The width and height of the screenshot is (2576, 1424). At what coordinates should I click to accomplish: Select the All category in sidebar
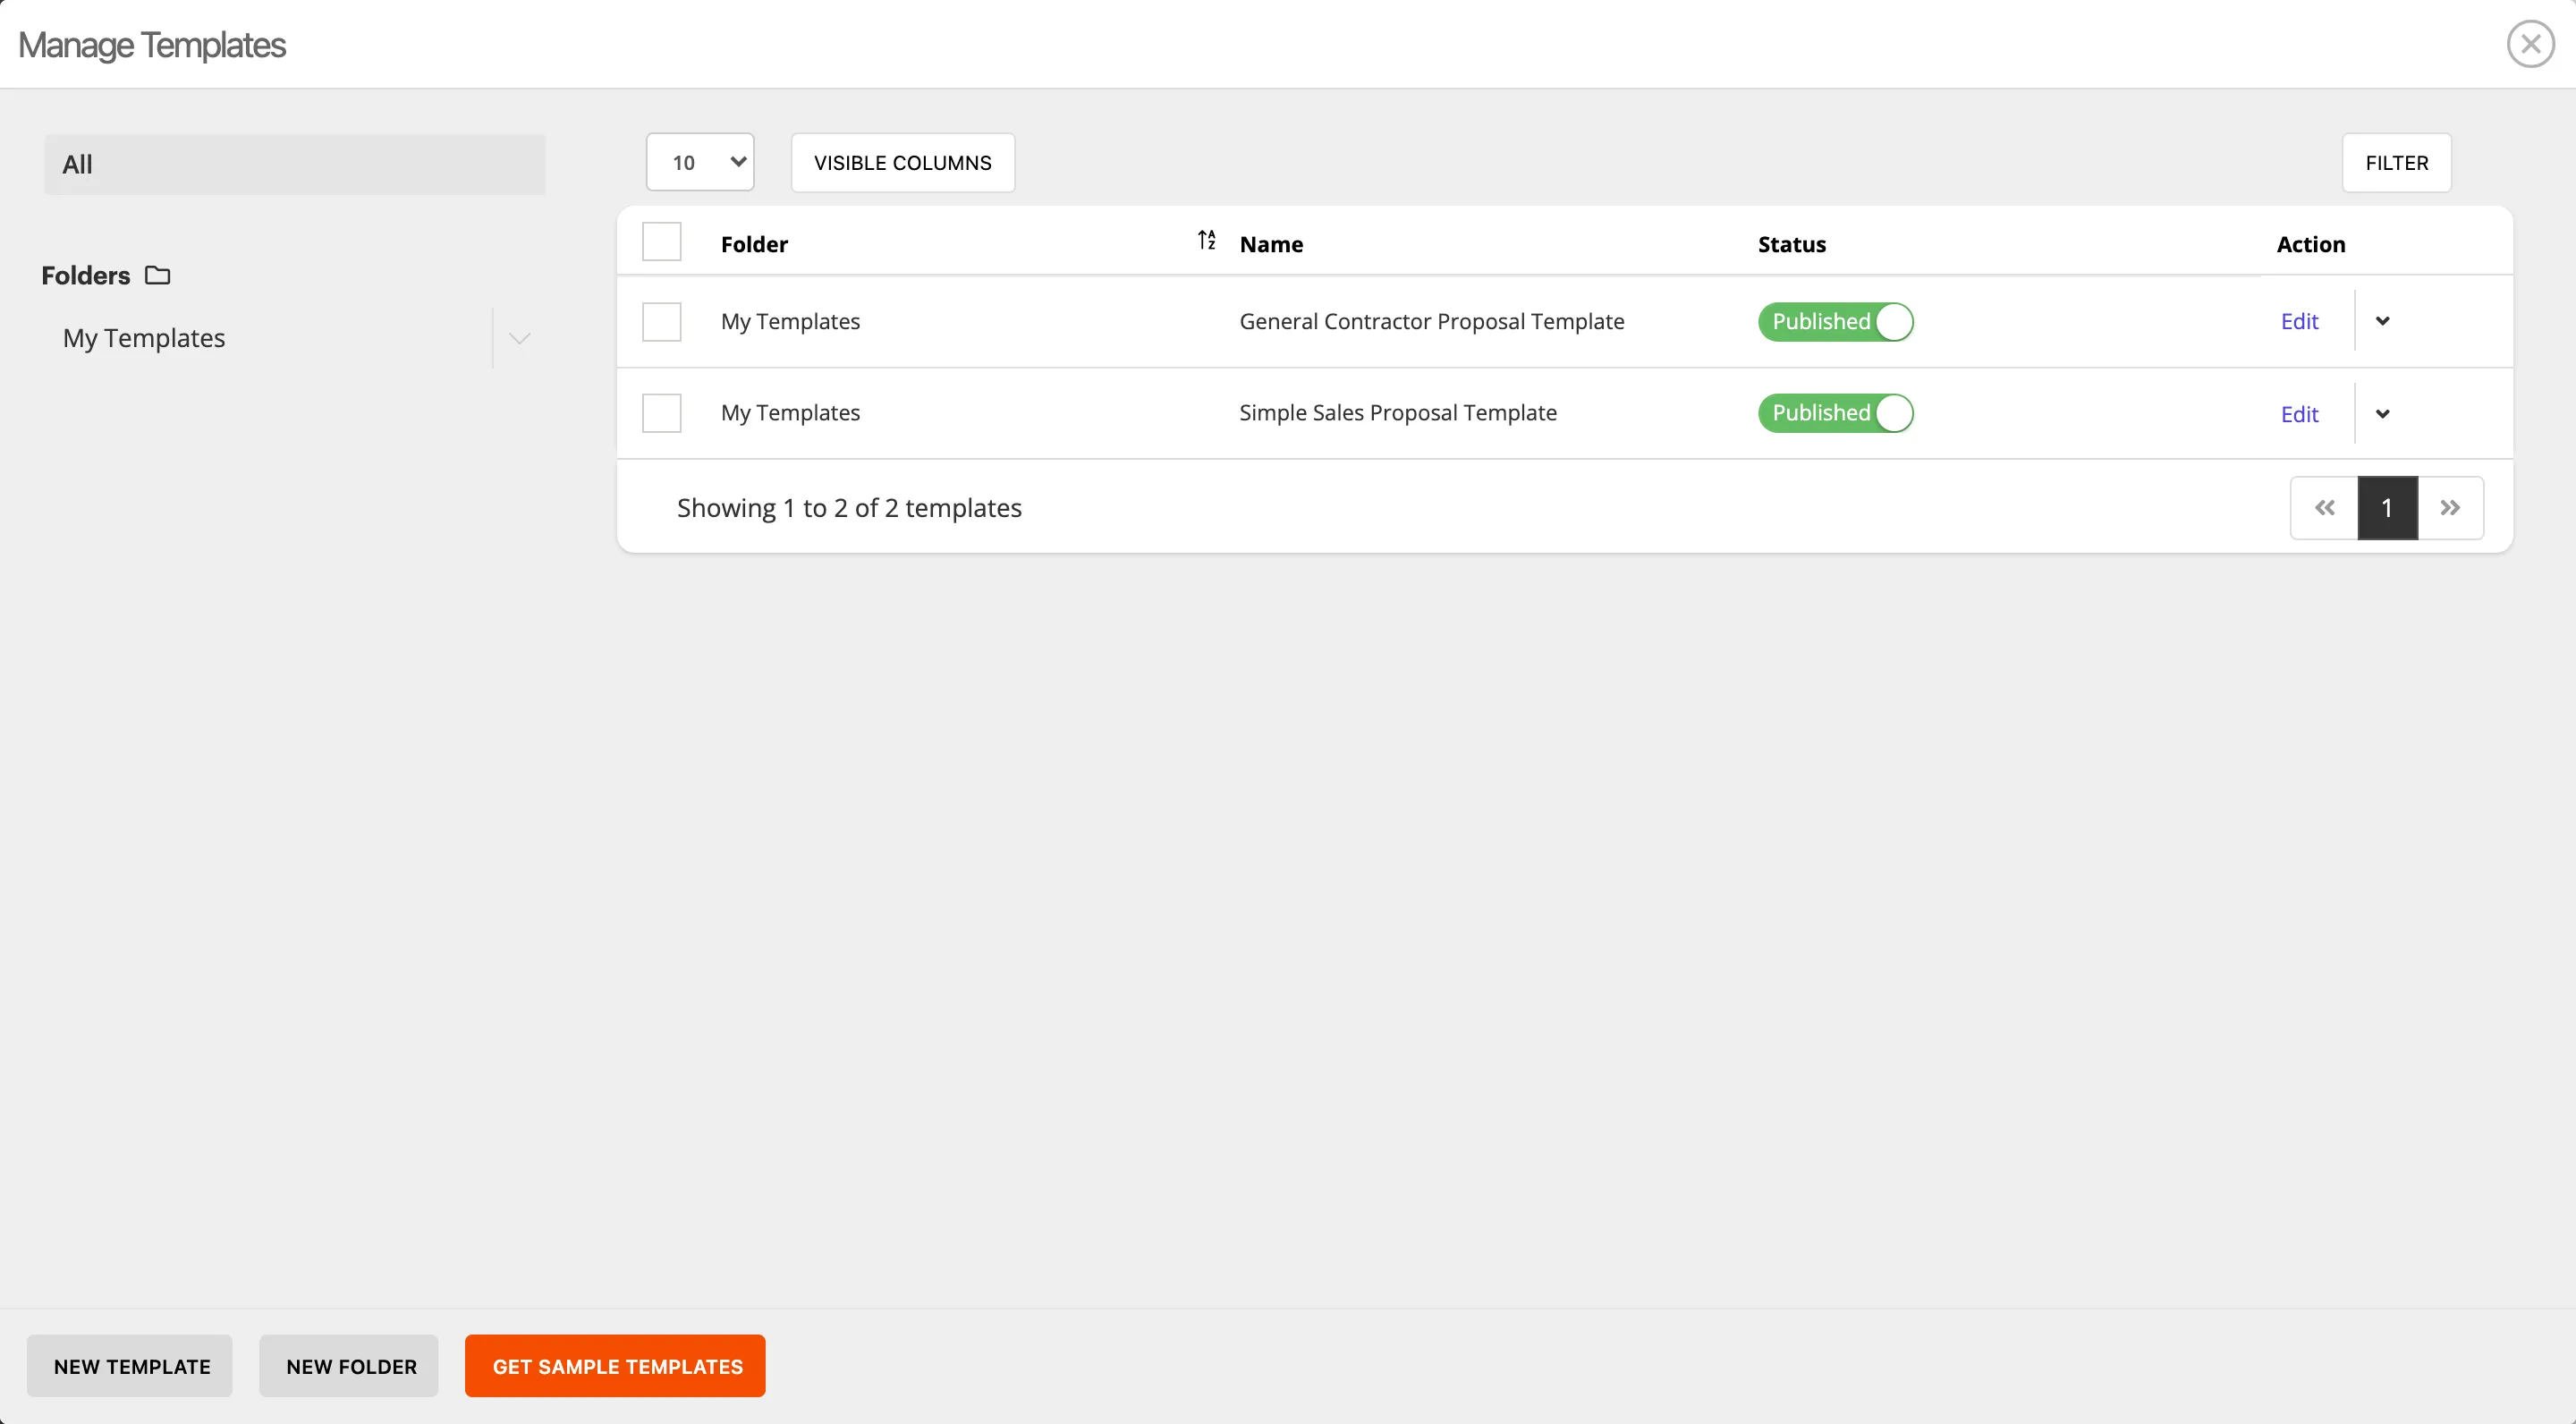click(x=295, y=165)
